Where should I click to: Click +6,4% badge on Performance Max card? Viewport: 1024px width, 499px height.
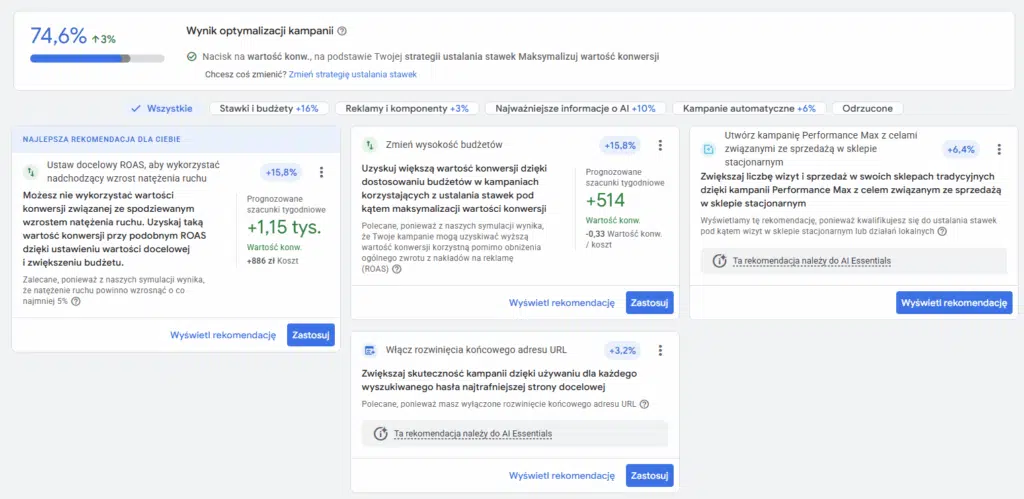[961, 150]
